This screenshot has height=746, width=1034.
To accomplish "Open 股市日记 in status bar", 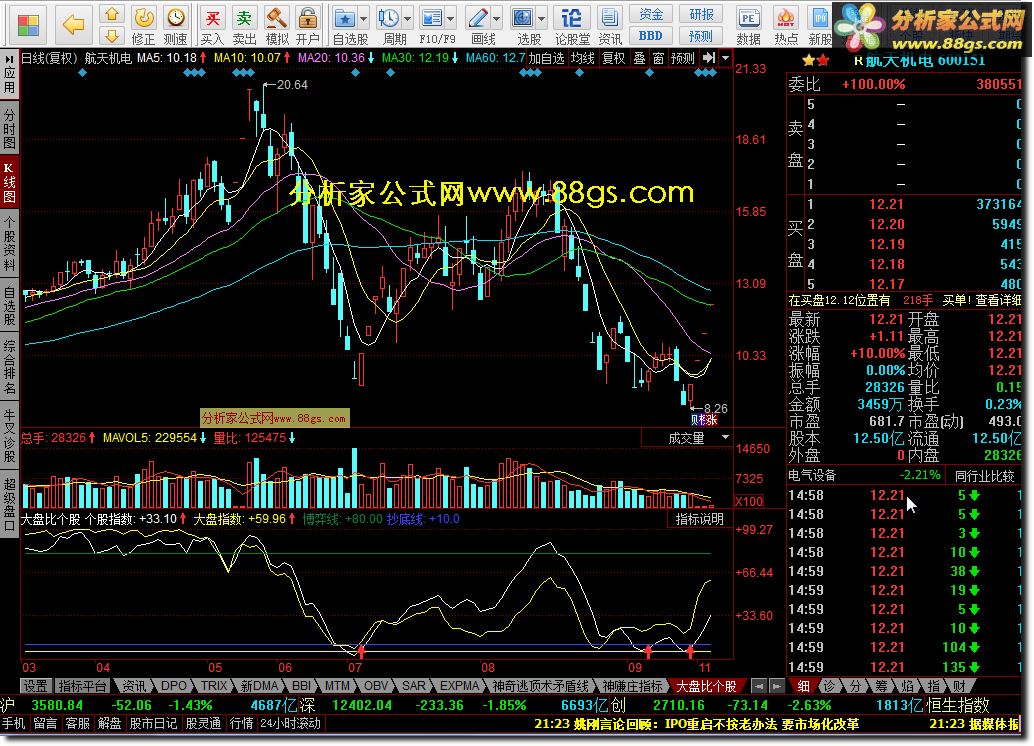I will [x=153, y=724].
